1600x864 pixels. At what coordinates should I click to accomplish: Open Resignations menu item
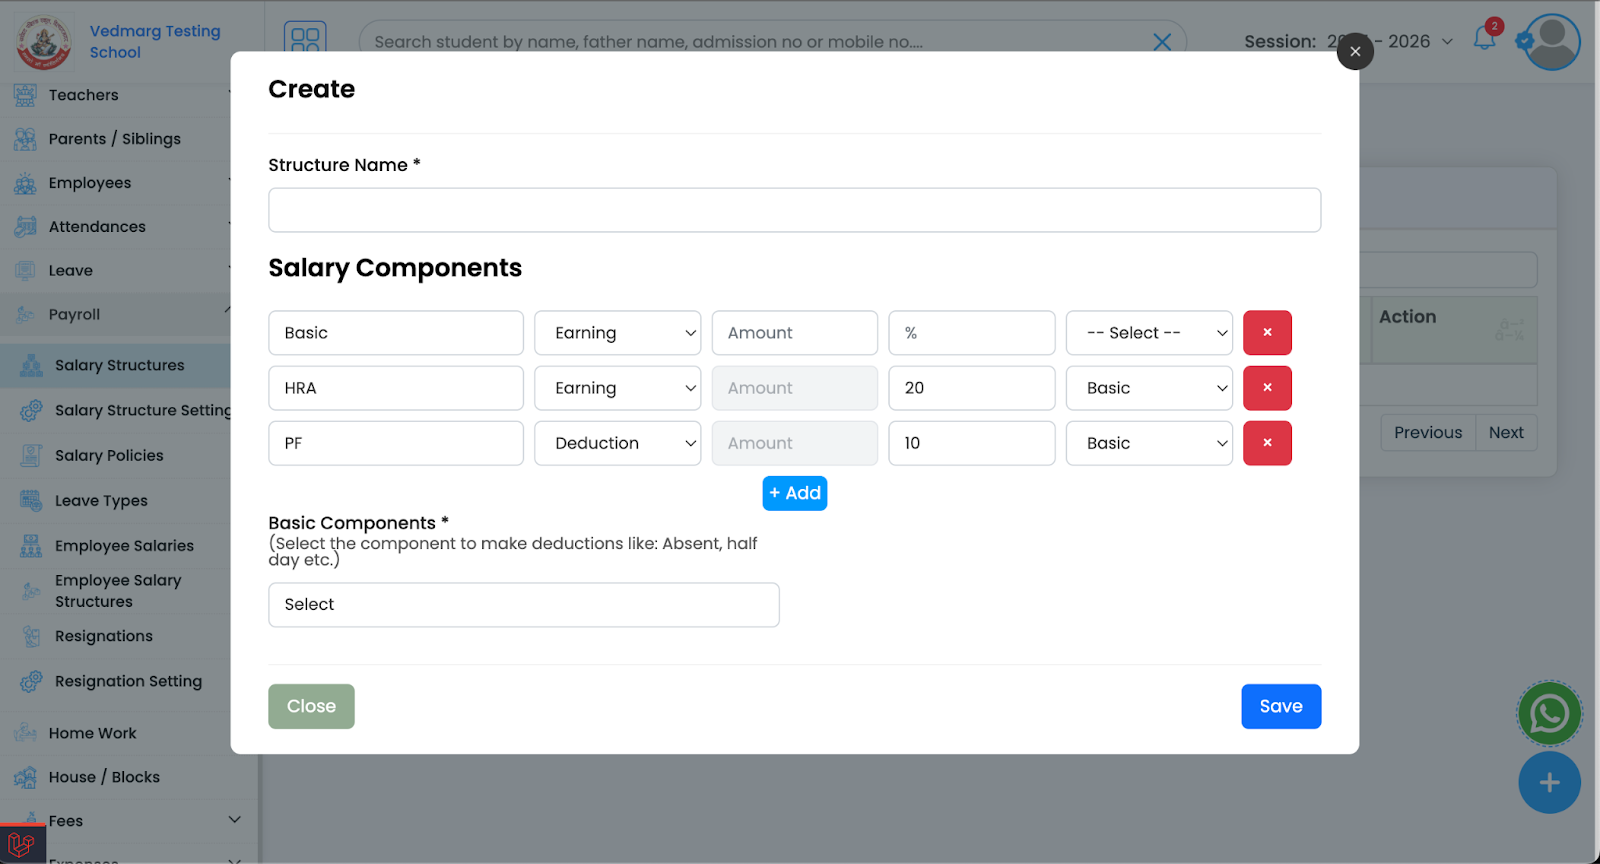104,637
